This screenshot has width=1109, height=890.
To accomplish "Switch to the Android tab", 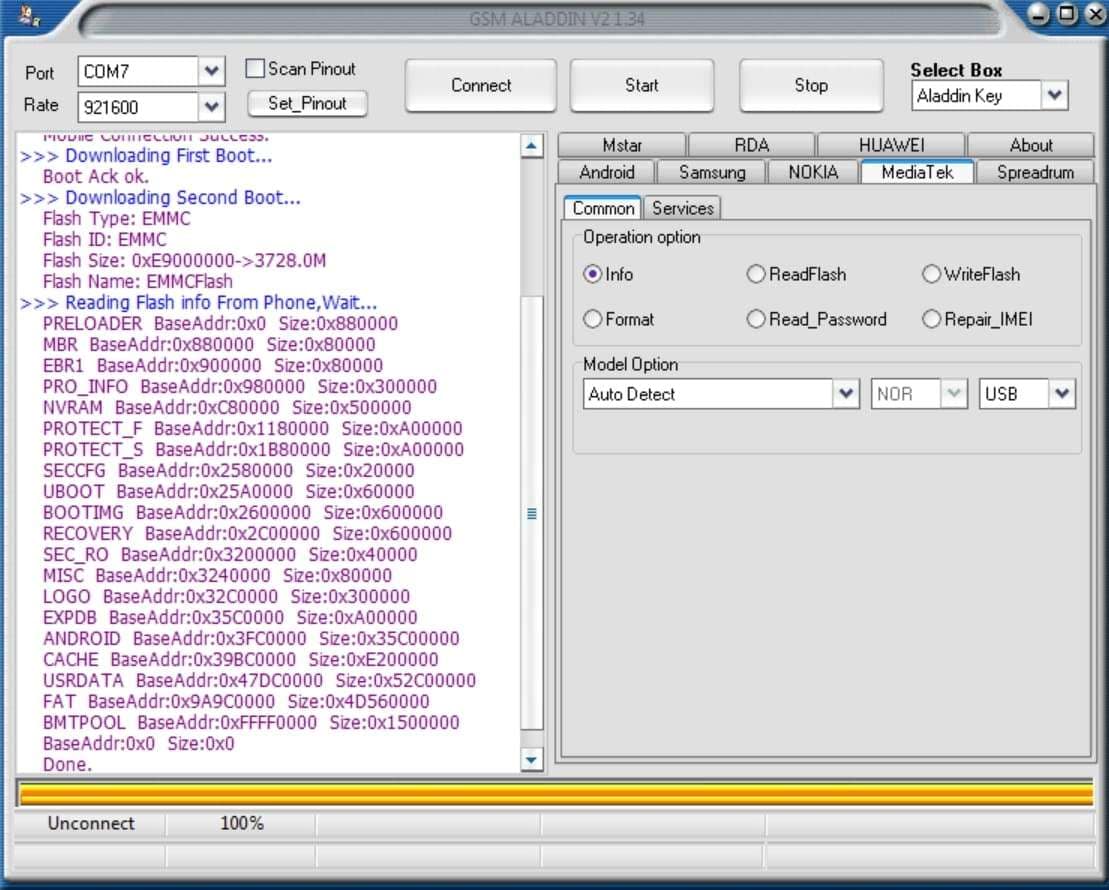I will click(x=606, y=172).
